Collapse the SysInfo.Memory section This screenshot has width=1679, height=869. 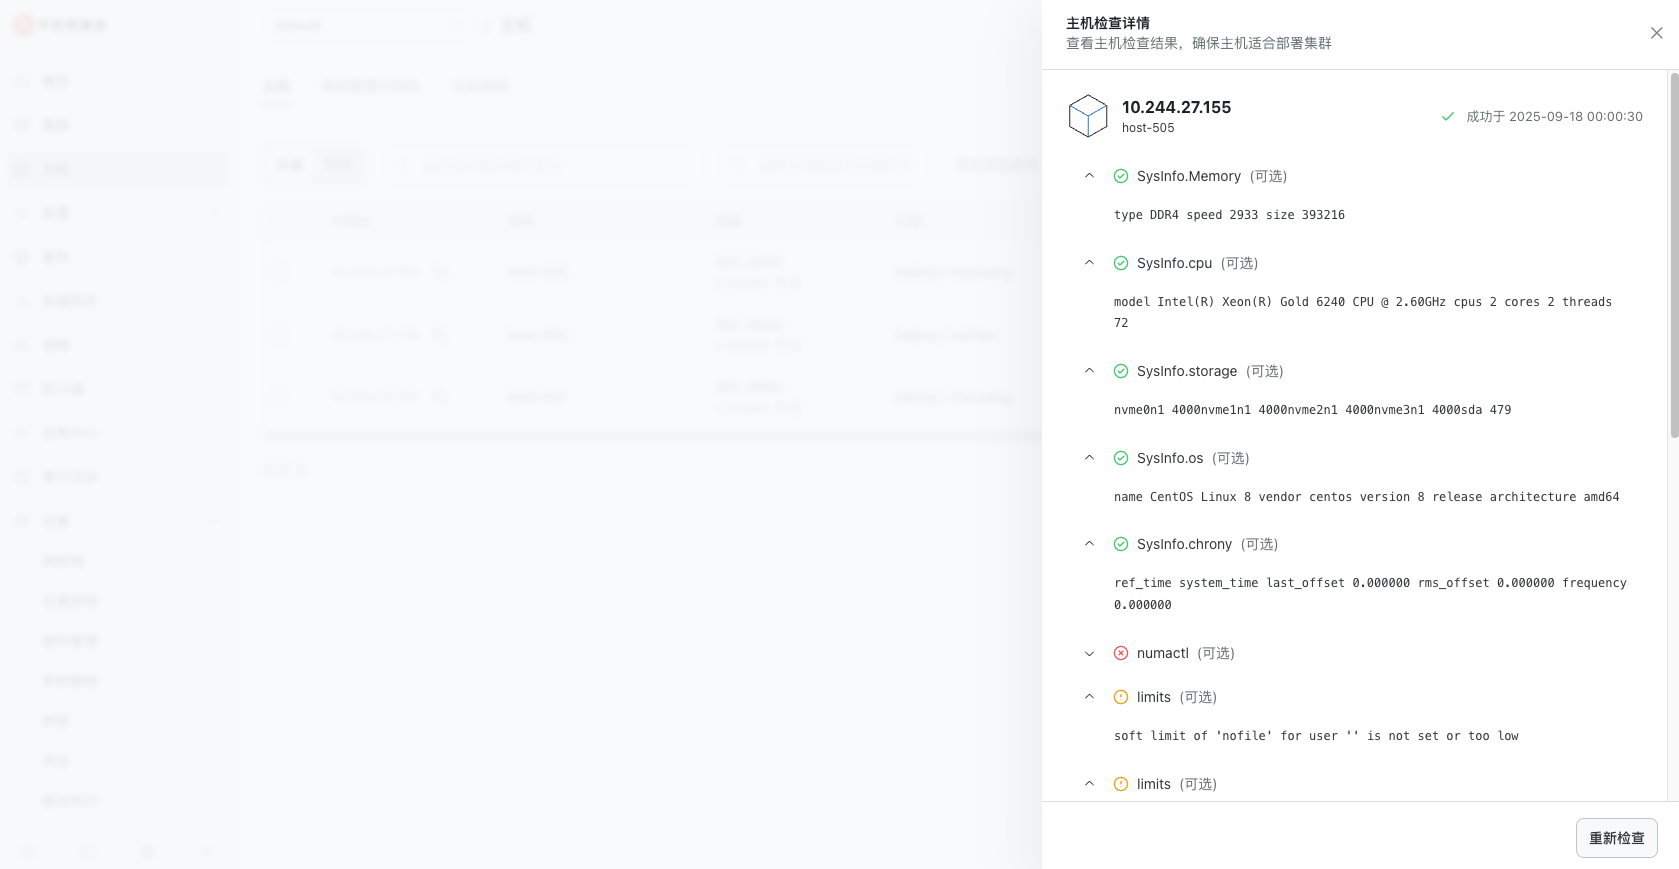click(x=1089, y=176)
